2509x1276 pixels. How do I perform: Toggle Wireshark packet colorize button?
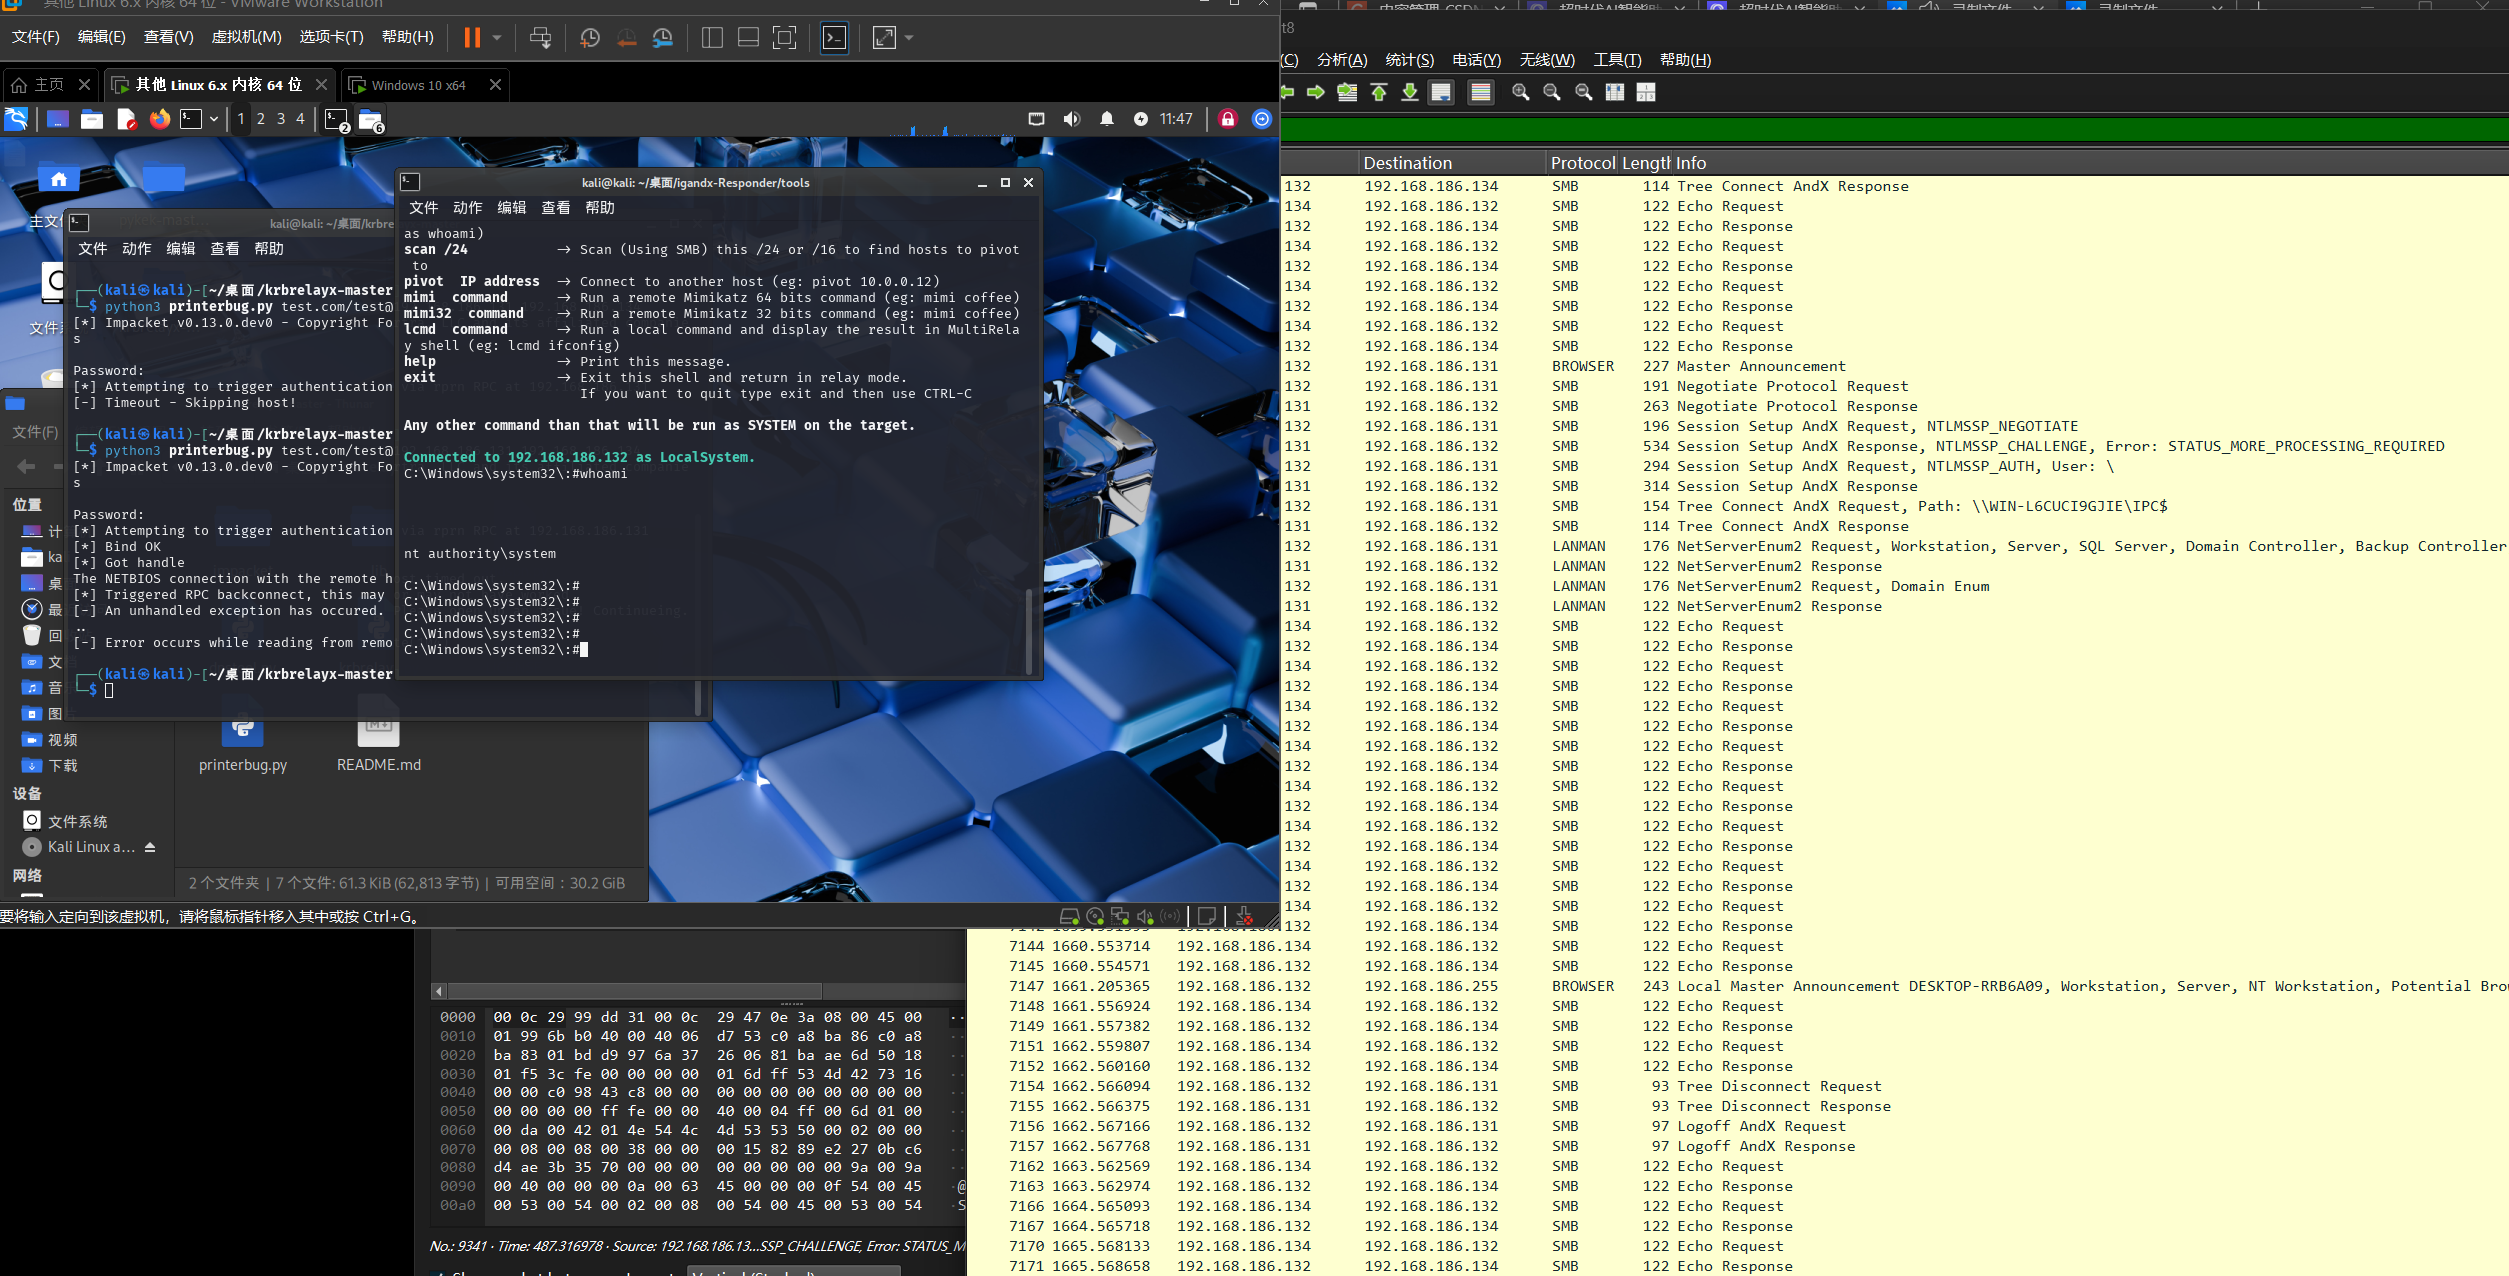click(1480, 93)
